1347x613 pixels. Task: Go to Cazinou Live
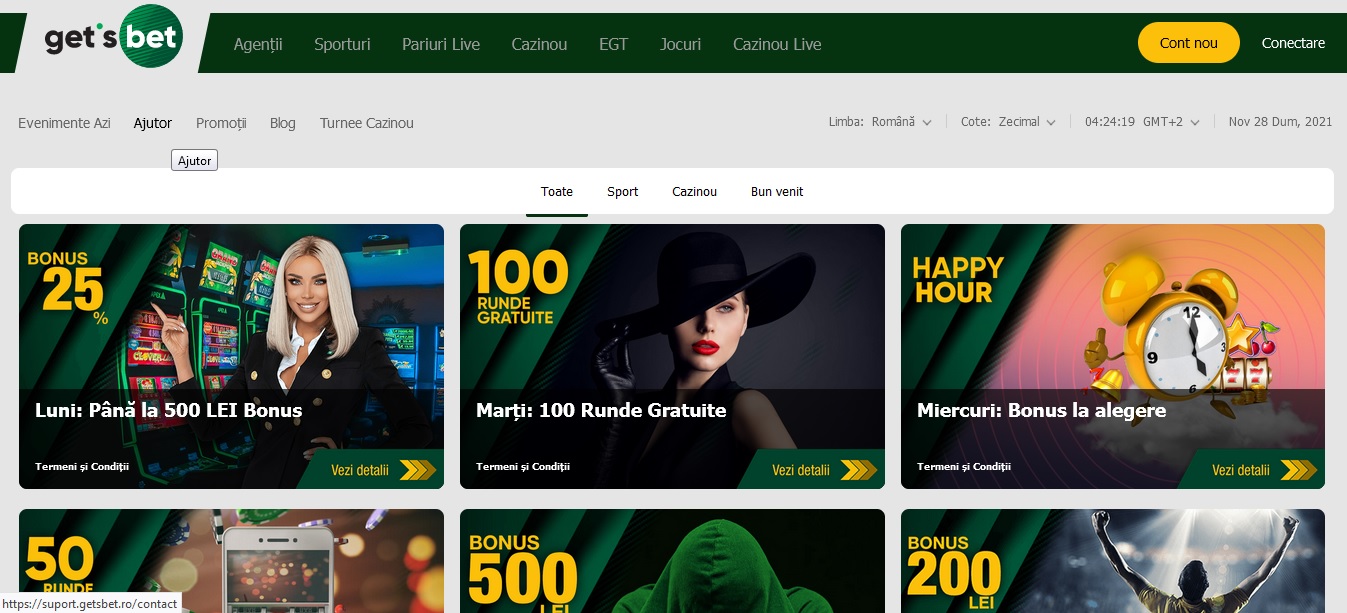click(x=777, y=44)
